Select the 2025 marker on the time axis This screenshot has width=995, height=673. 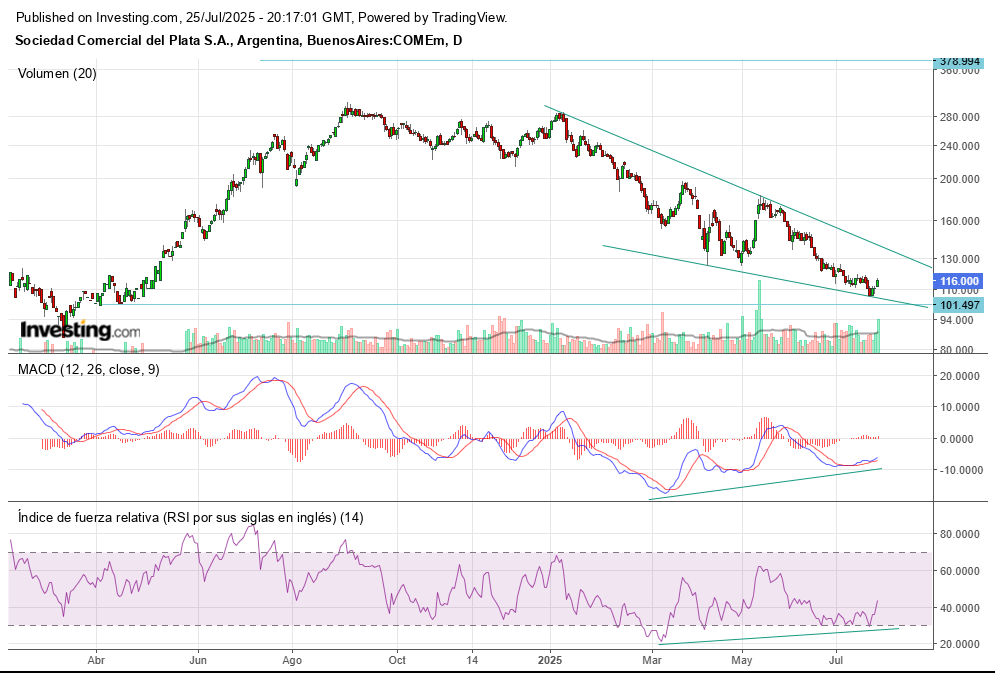tap(551, 660)
